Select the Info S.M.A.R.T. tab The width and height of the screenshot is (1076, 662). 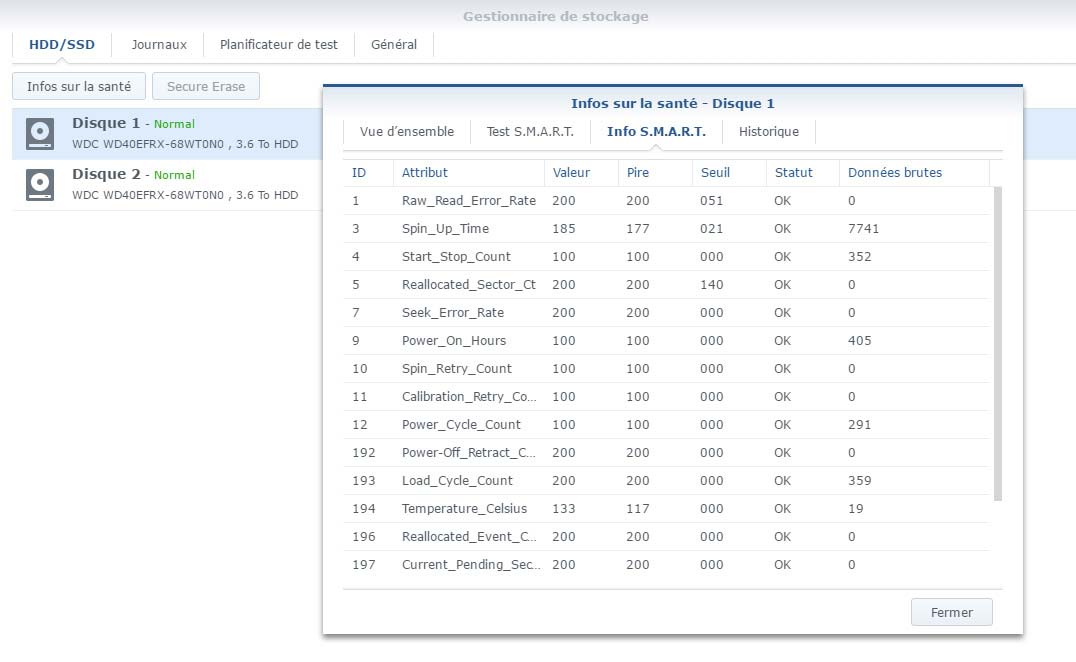(656, 132)
